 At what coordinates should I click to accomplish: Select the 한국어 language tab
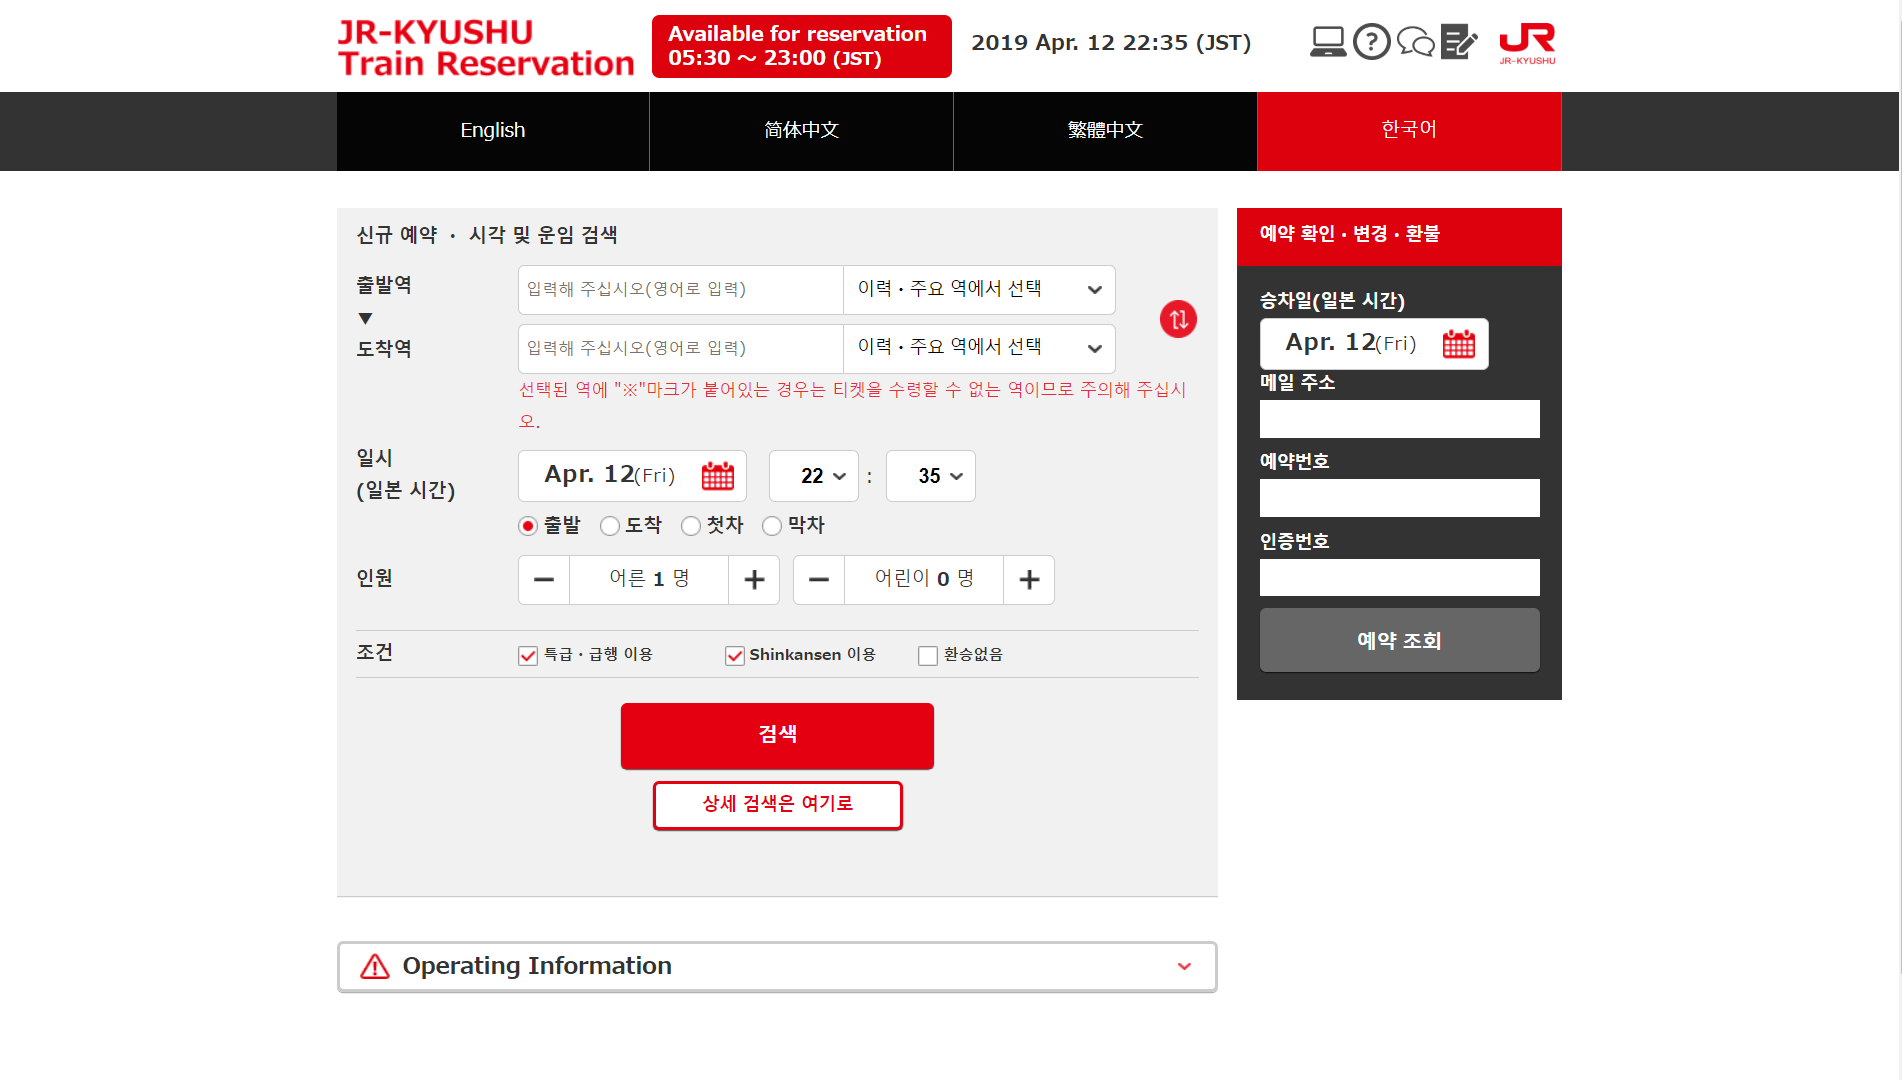tap(1409, 131)
